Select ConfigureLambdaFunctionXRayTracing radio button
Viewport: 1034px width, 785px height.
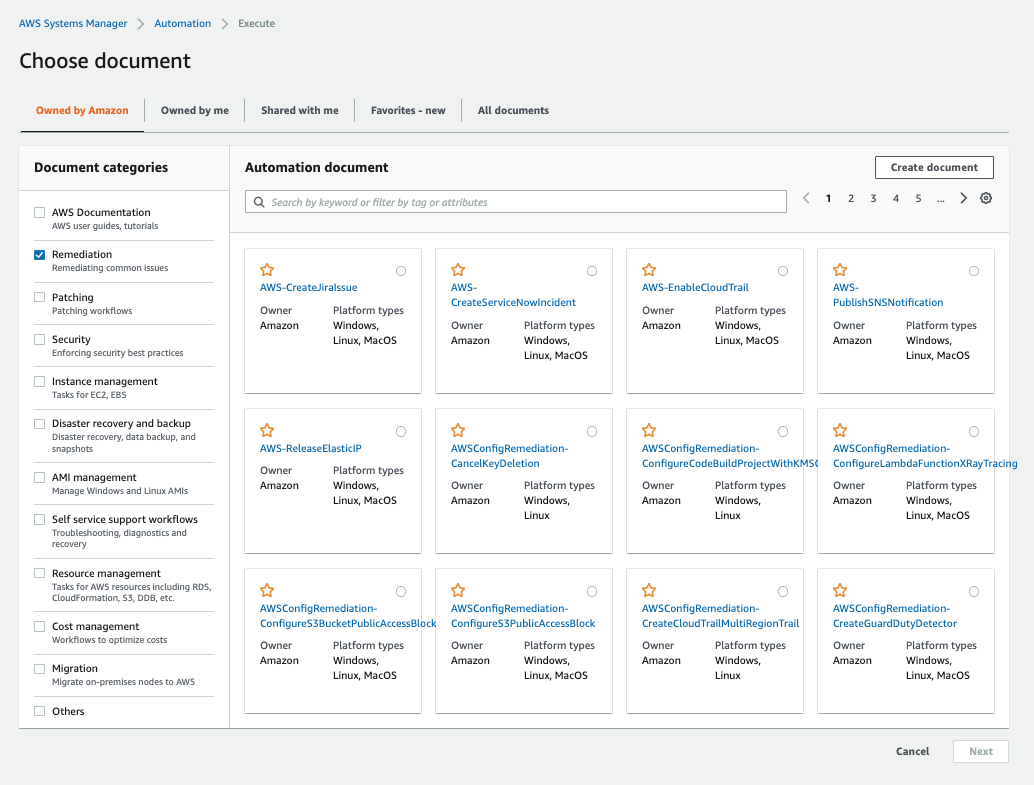click(974, 431)
